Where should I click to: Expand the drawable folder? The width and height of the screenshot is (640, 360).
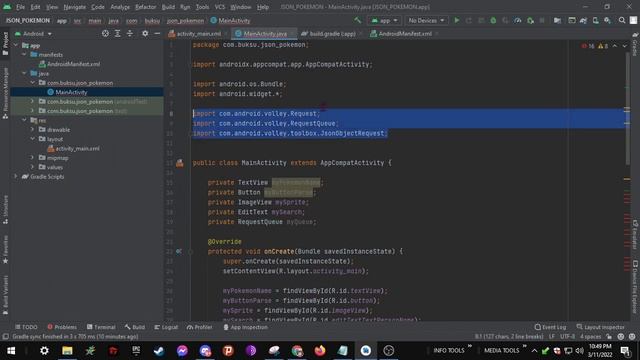coord(33,130)
